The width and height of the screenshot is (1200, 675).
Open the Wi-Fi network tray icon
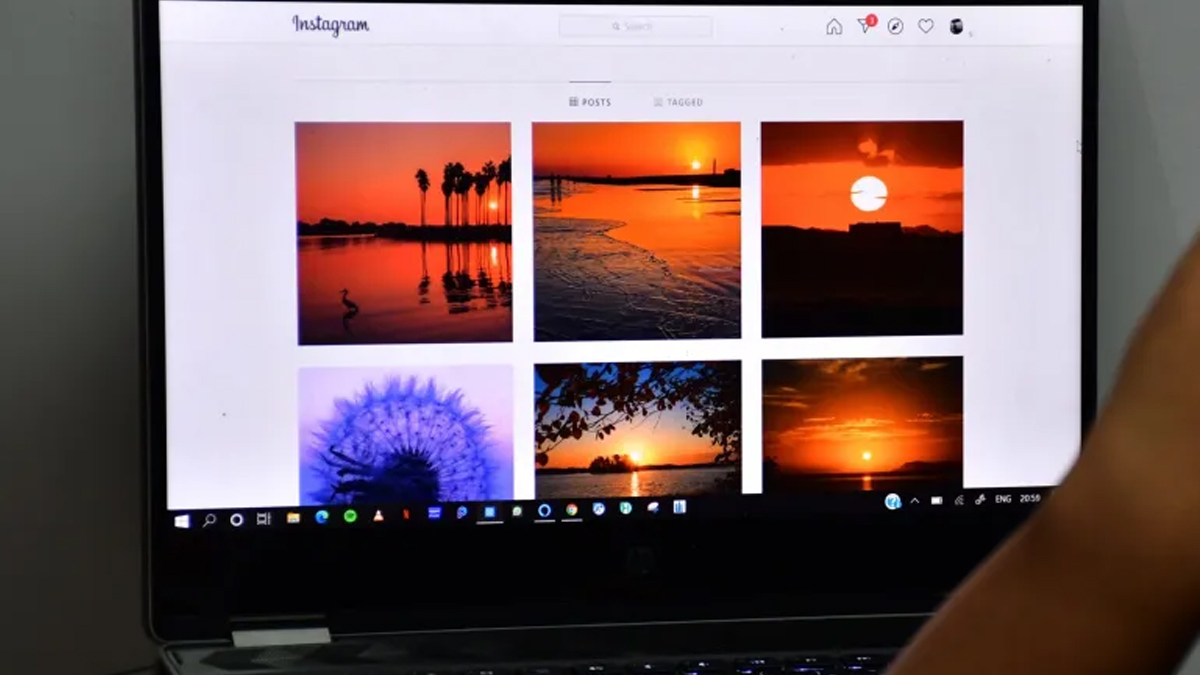[x=959, y=500]
